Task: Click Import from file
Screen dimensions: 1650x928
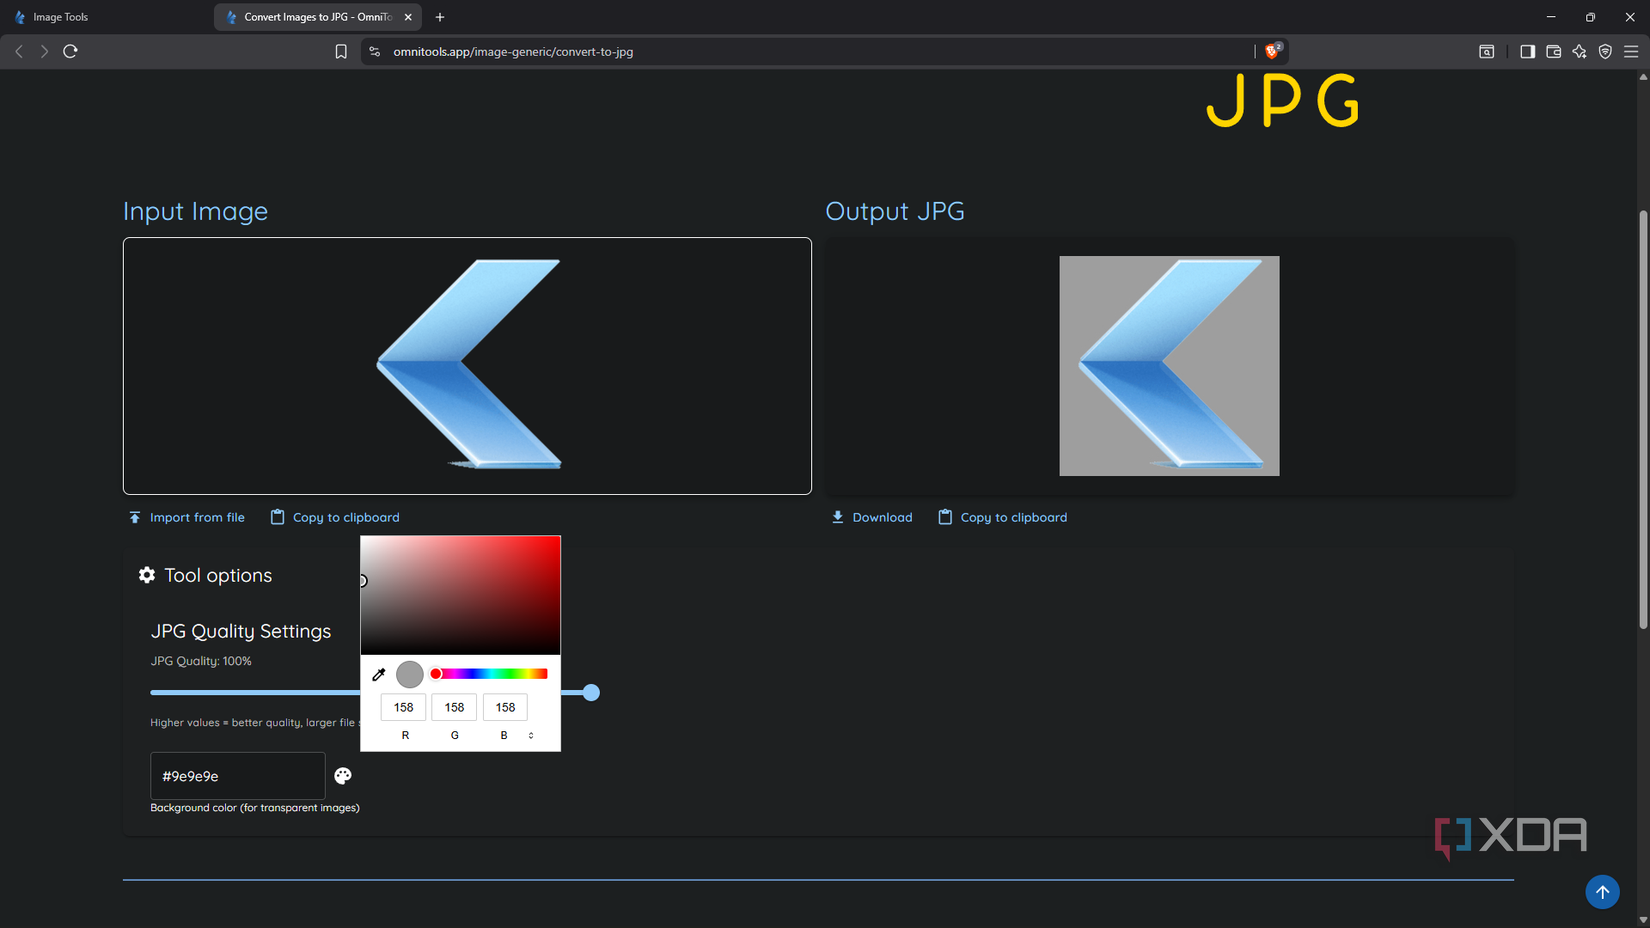Action: pyautogui.click(x=186, y=517)
